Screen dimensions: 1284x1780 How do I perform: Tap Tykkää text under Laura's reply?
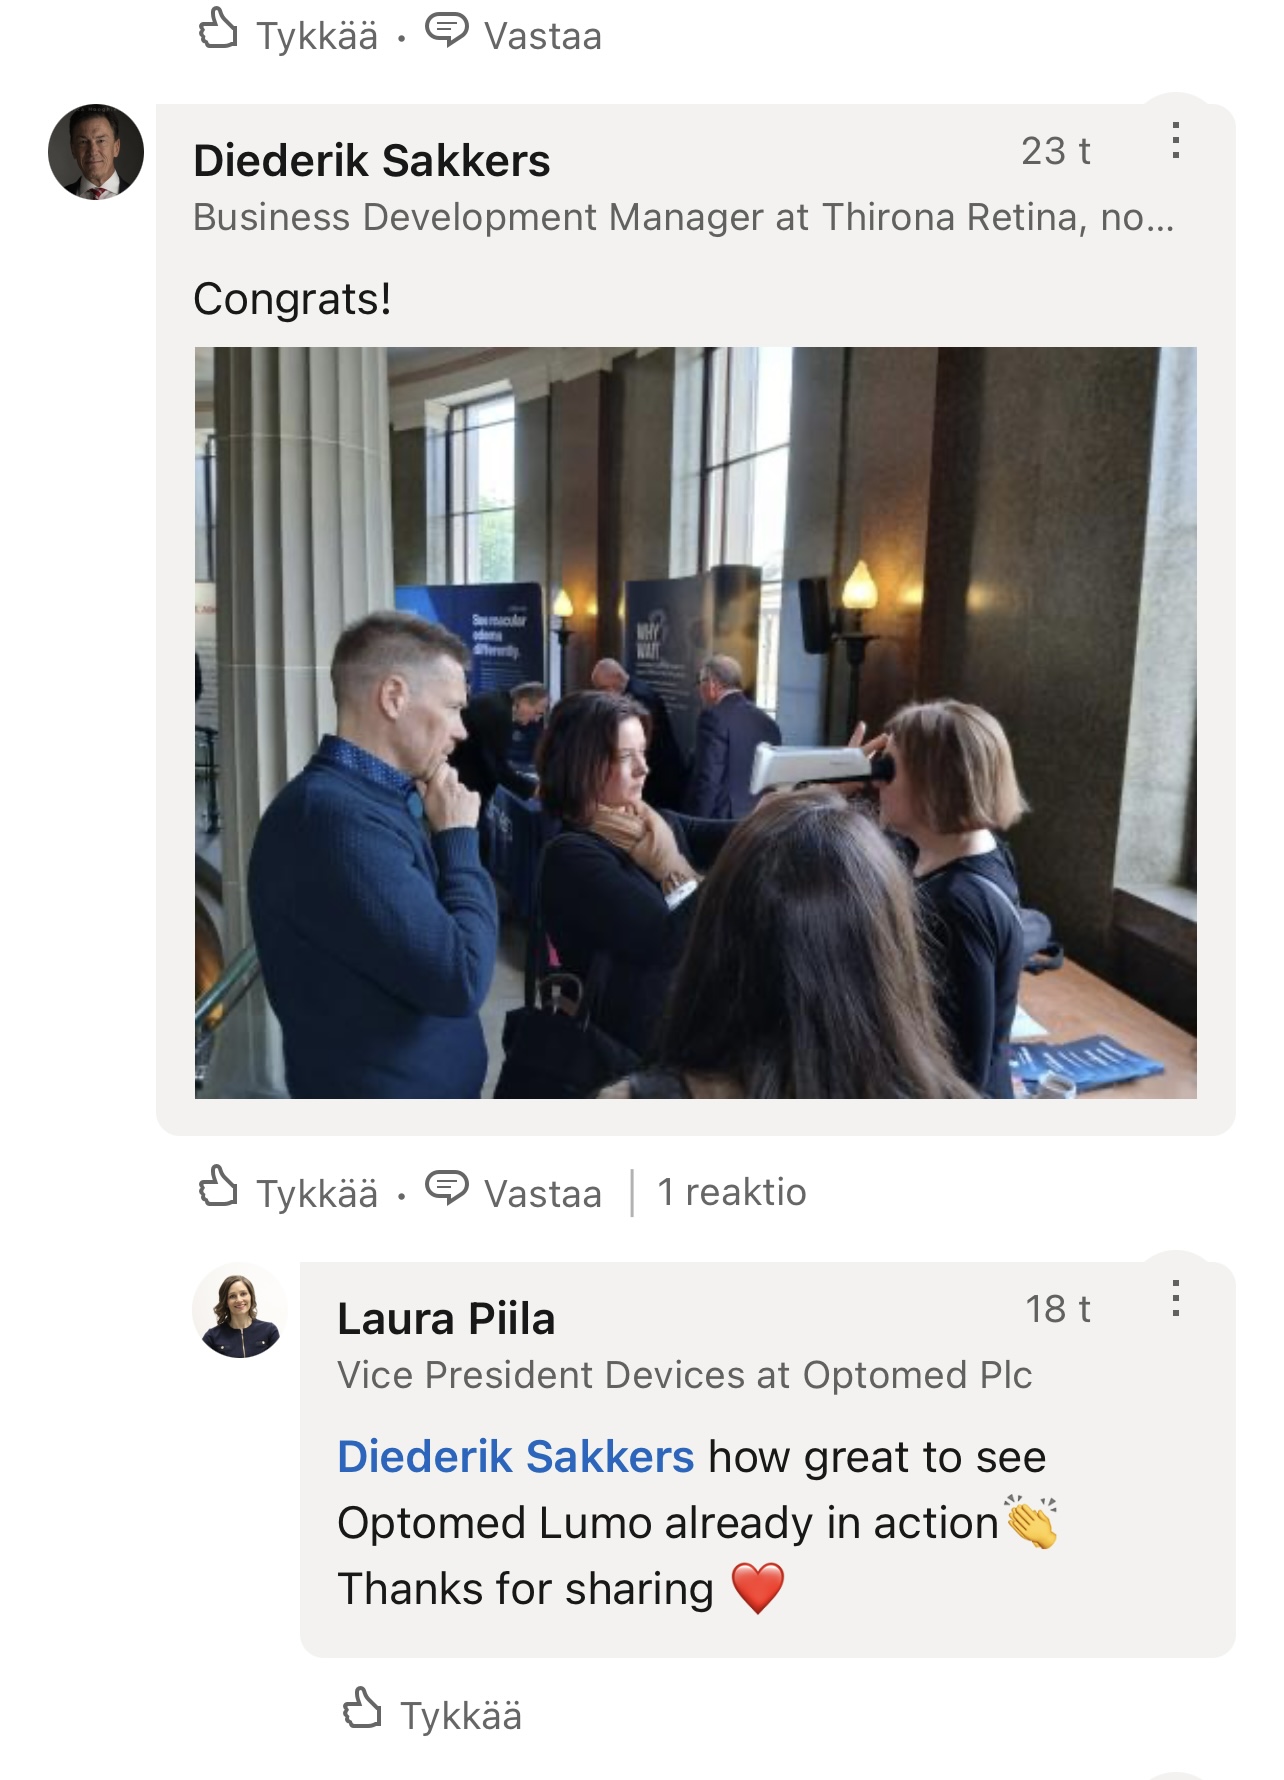pyautogui.click(x=461, y=1716)
